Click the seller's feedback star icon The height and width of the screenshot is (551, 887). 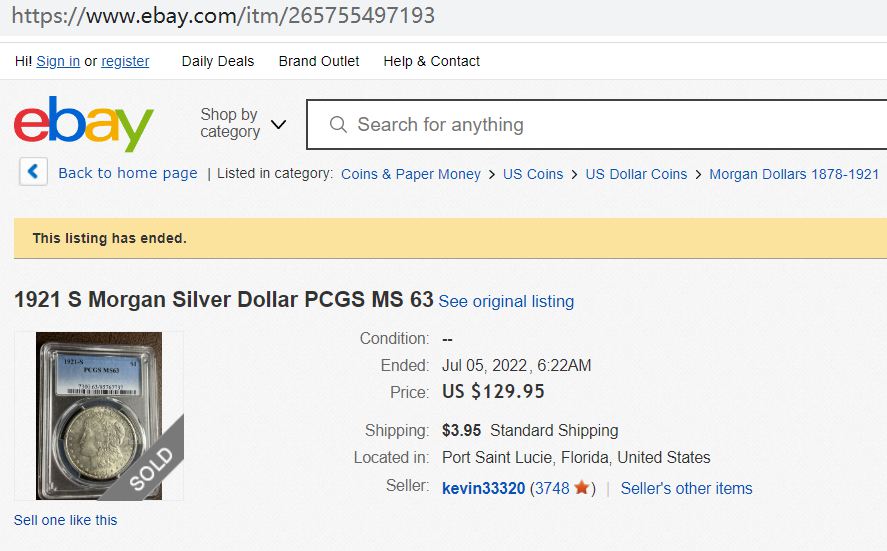(x=581, y=488)
